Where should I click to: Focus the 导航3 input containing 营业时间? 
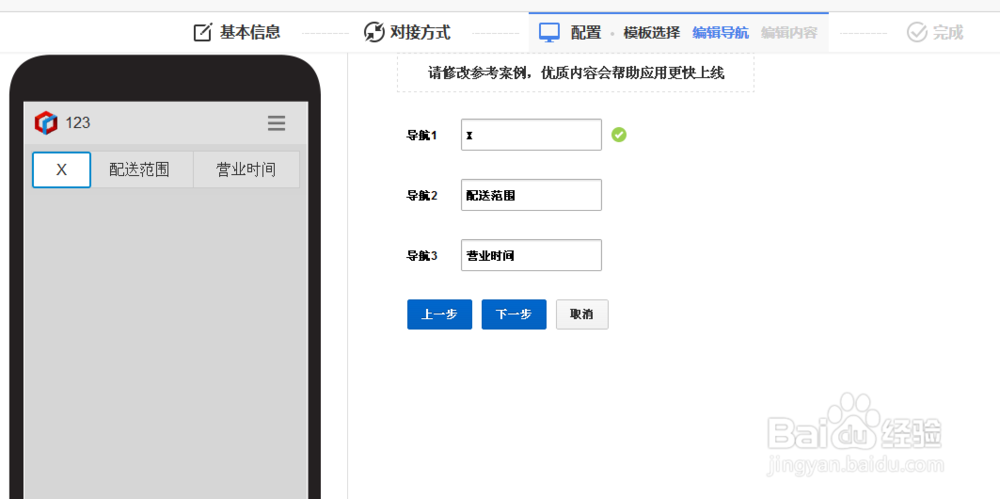point(531,255)
